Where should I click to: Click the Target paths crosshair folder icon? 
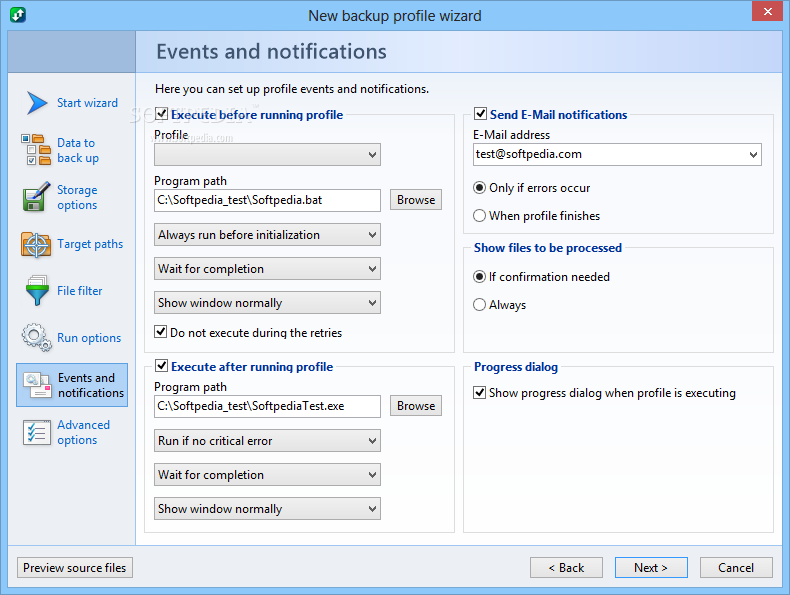point(36,244)
